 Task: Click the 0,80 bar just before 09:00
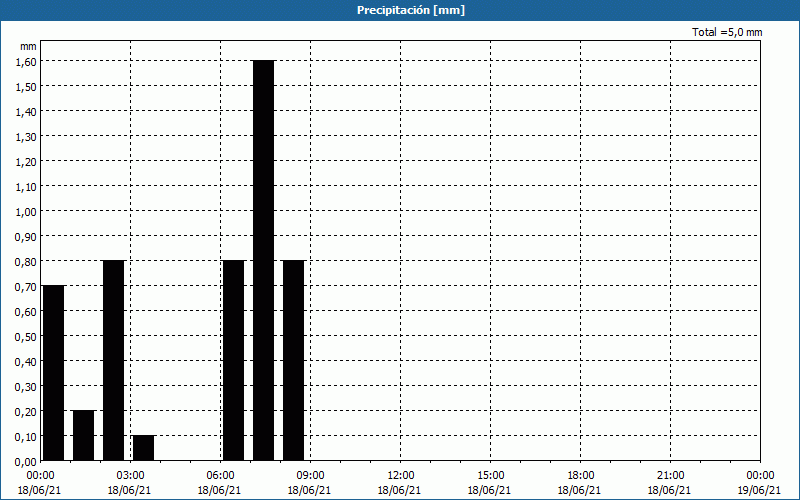coord(293,361)
